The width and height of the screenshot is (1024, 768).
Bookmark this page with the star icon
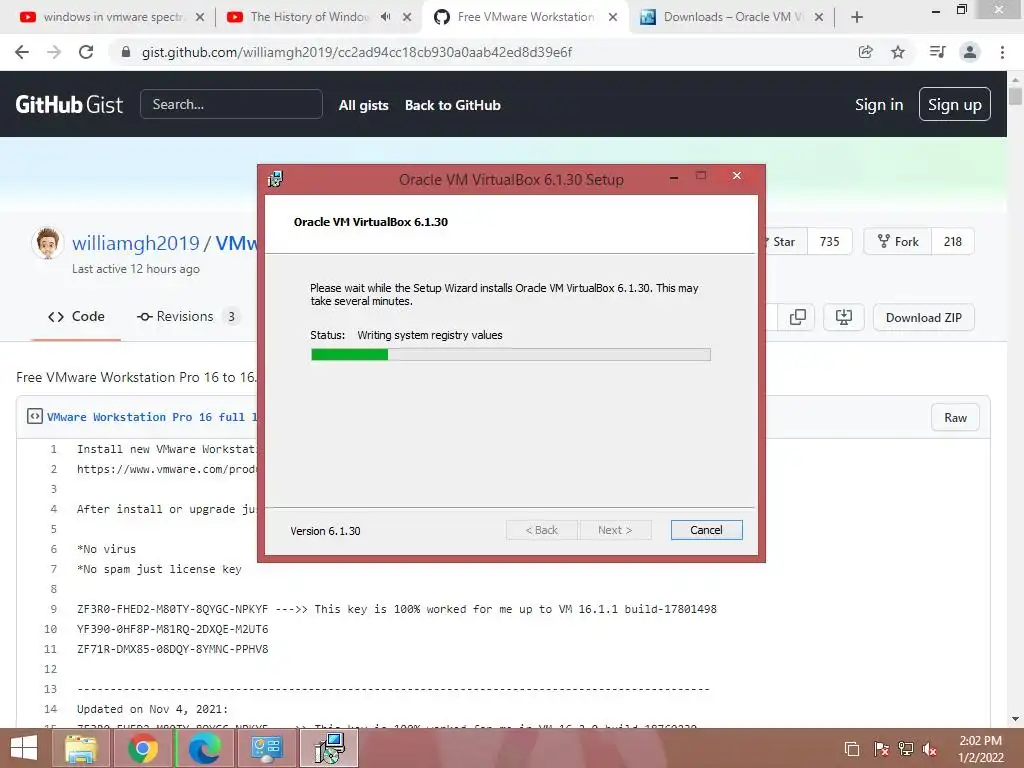898,52
